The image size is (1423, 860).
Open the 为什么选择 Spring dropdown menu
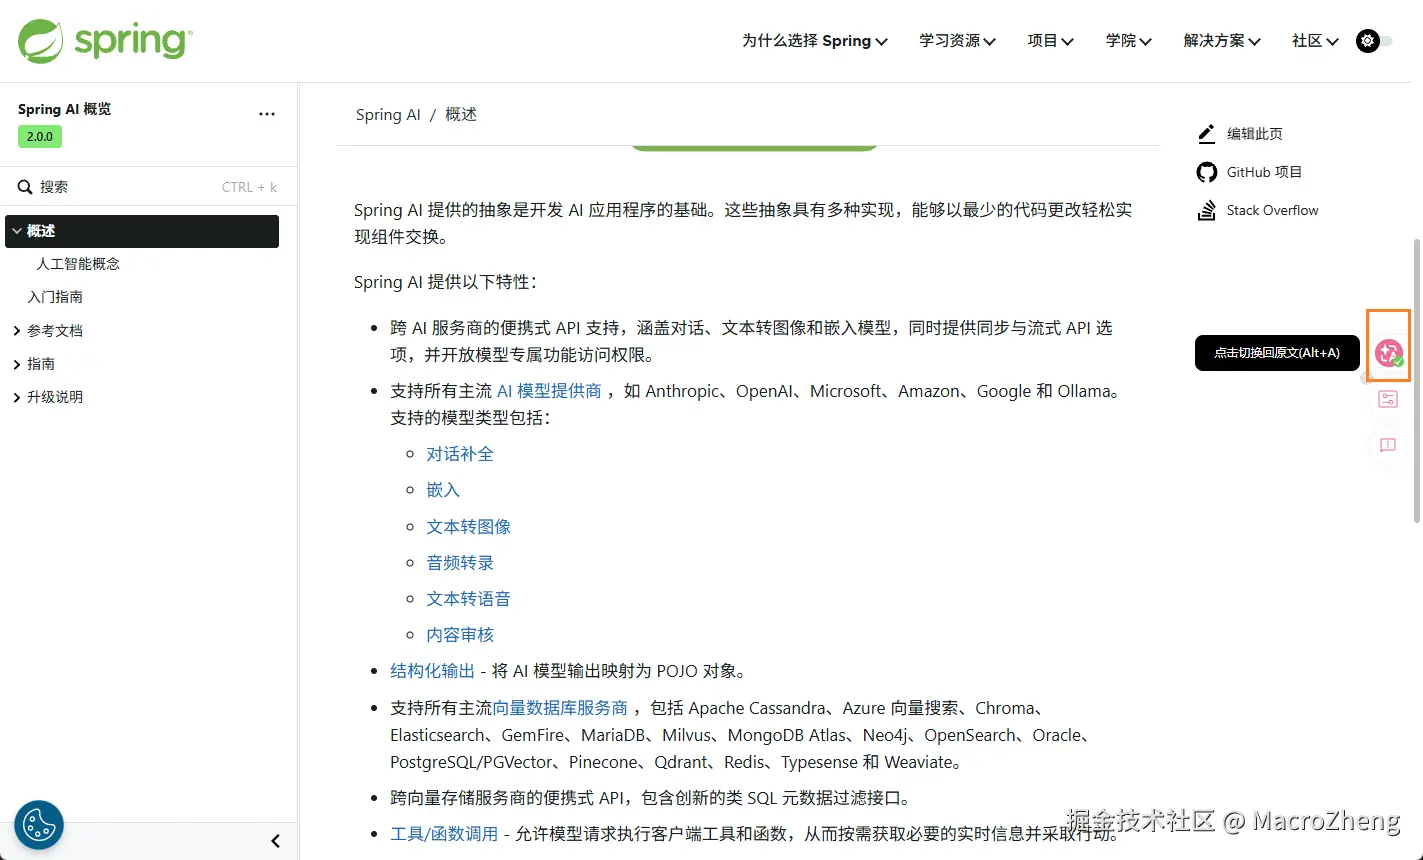pyautogui.click(x=814, y=41)
